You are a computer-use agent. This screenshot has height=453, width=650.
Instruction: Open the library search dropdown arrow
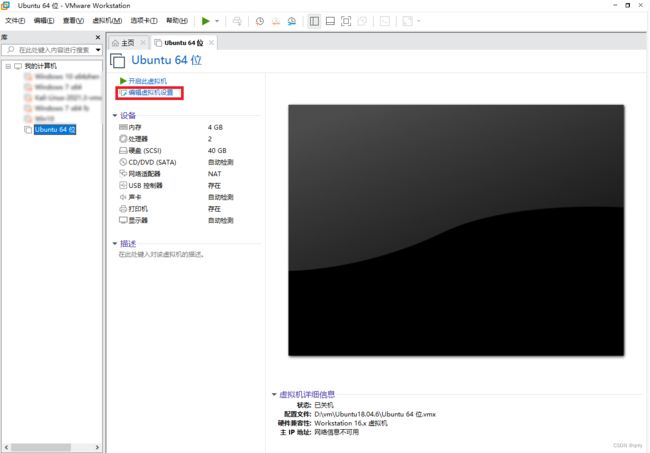click(x=98, y=50)
